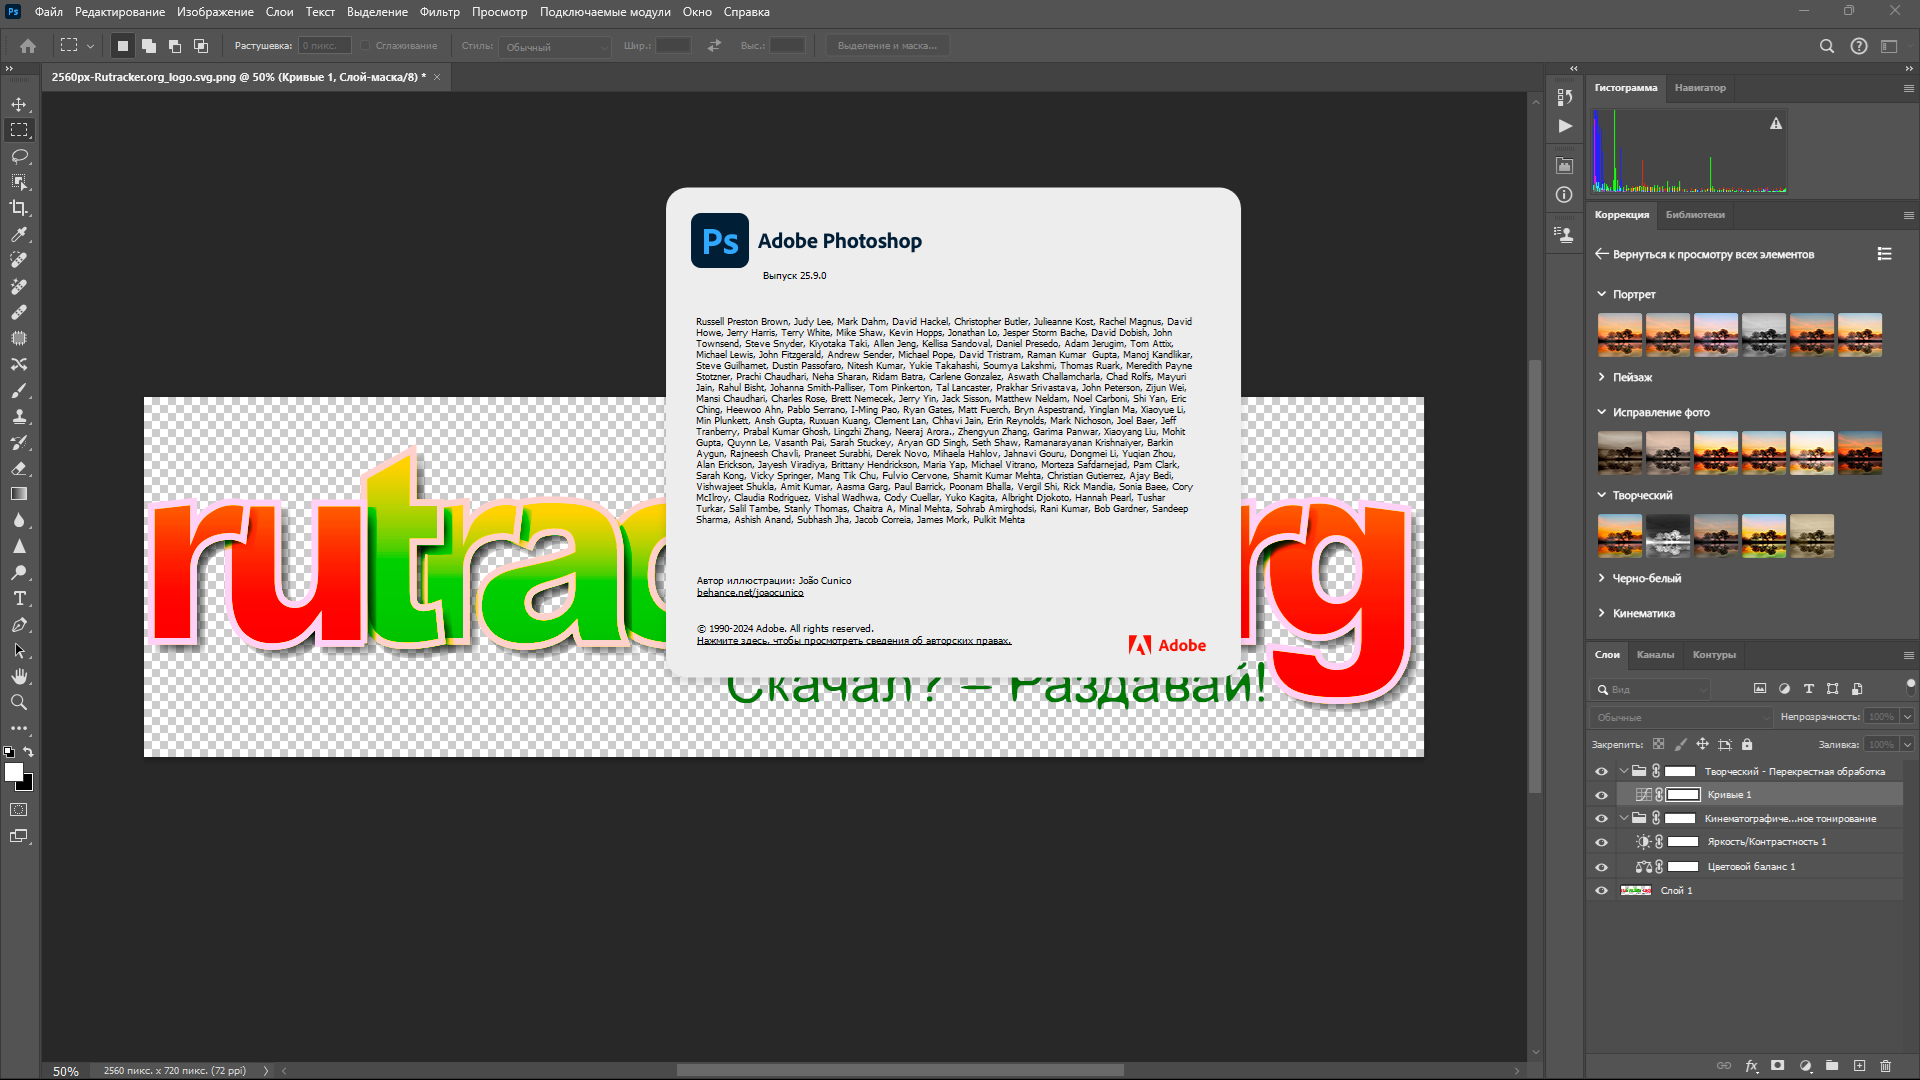
Task: Create a new group folder icon
Action: (1832, 1066)
